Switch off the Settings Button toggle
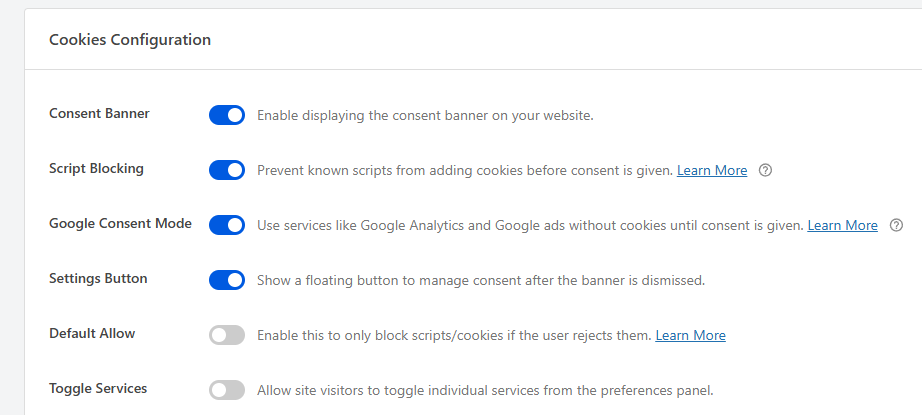The height and width of the screenshot is (415, 922). click(227, 280)
